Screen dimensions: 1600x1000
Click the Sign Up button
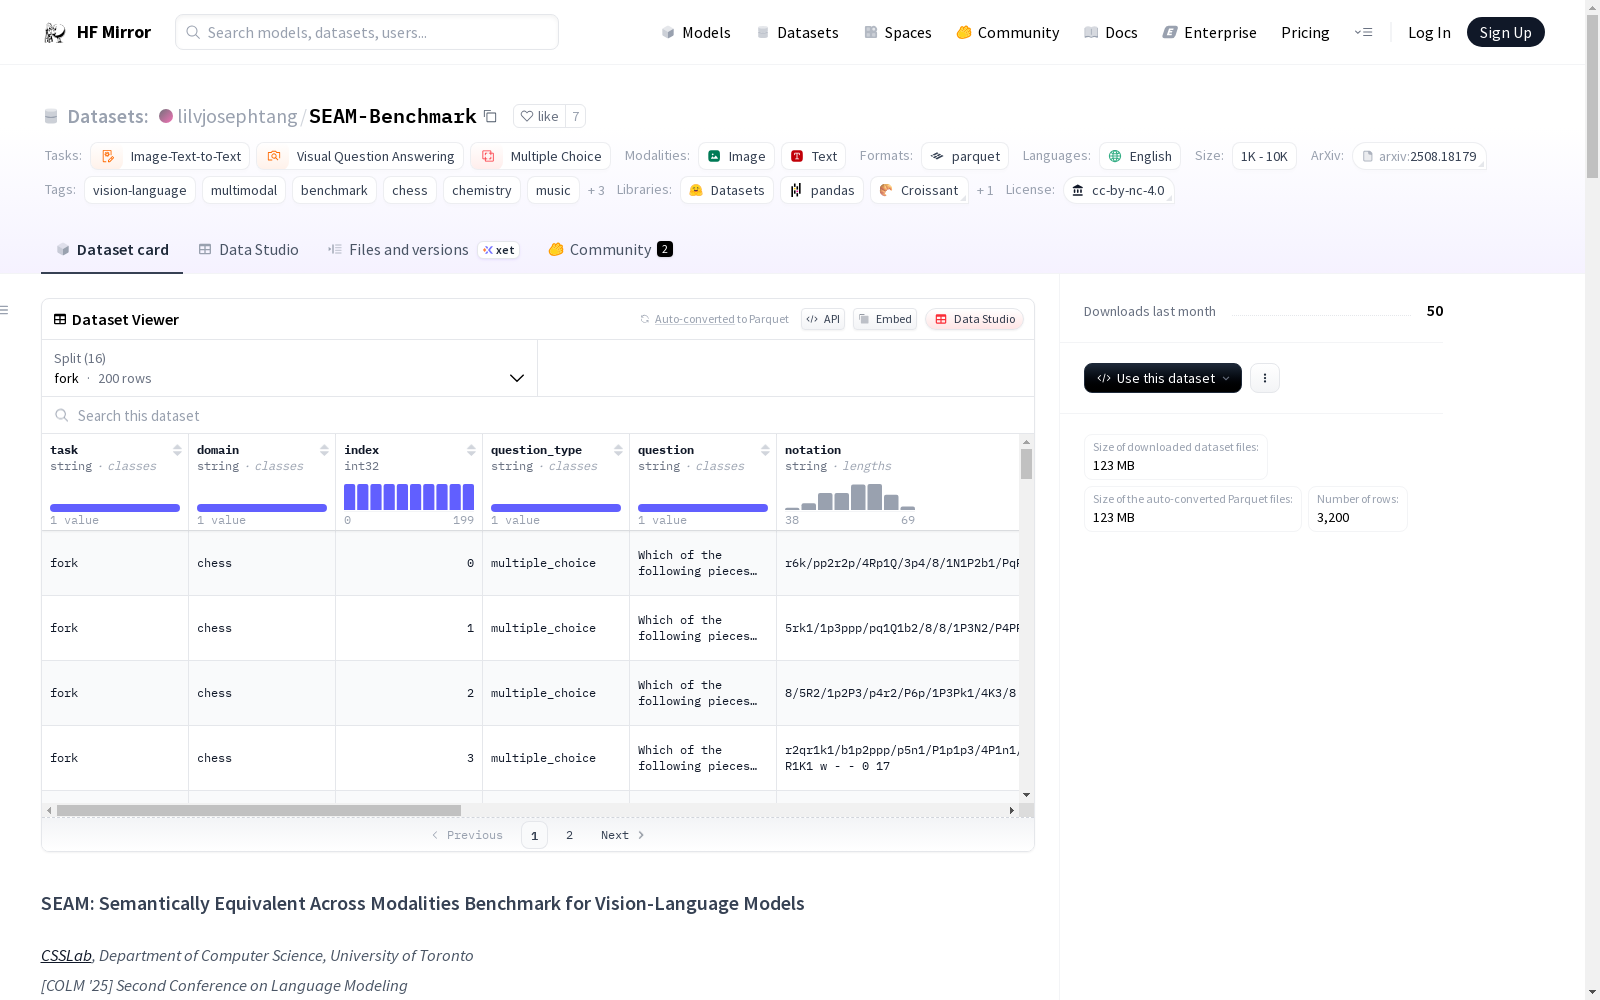coord(1506,32)
